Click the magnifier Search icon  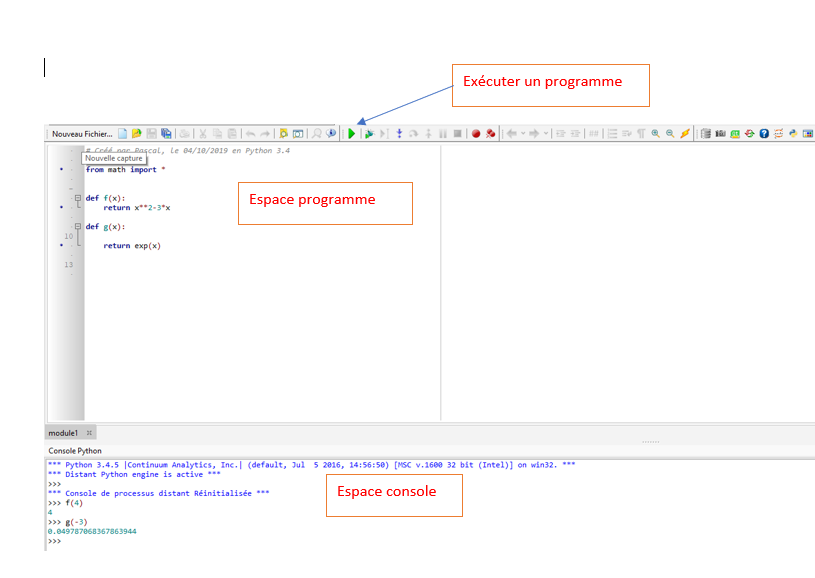[316, 134]
